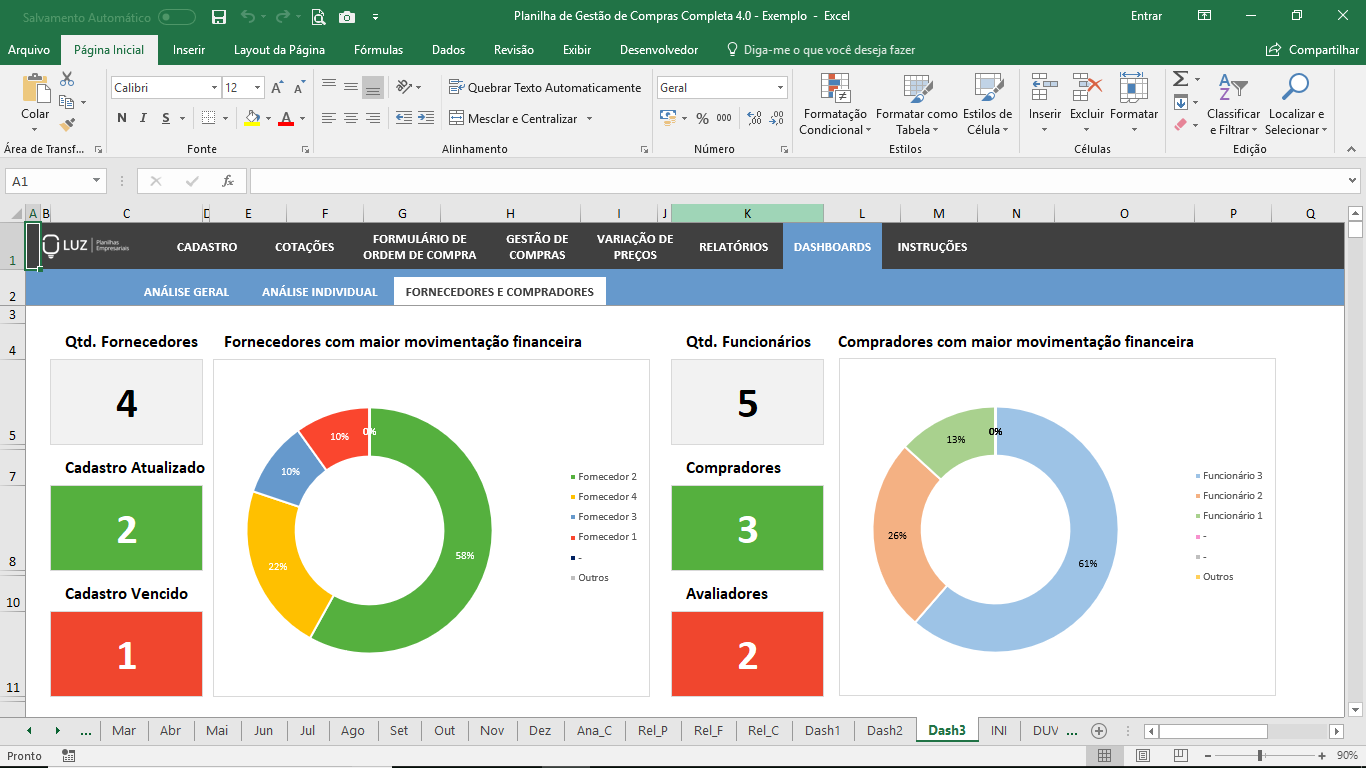This screenshot has width=1366, height=768.
Task: Toggle Bold (N) formatting
Action: click(x=122, y=118)
